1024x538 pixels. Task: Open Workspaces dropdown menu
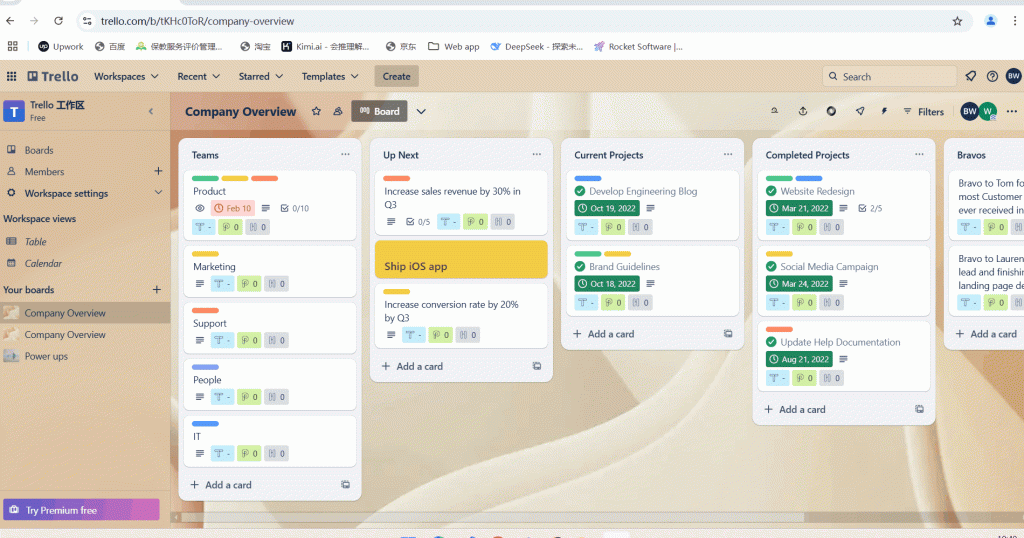(126, 76)
